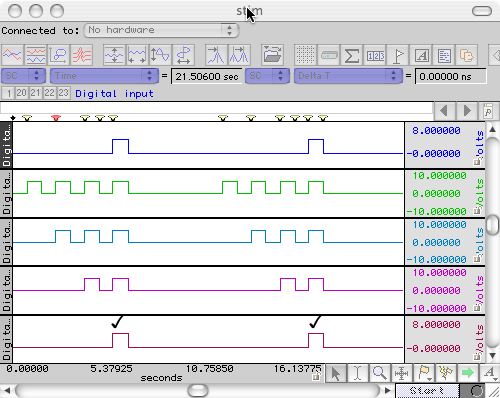Select channel tab 22

[x=49, y=93]
